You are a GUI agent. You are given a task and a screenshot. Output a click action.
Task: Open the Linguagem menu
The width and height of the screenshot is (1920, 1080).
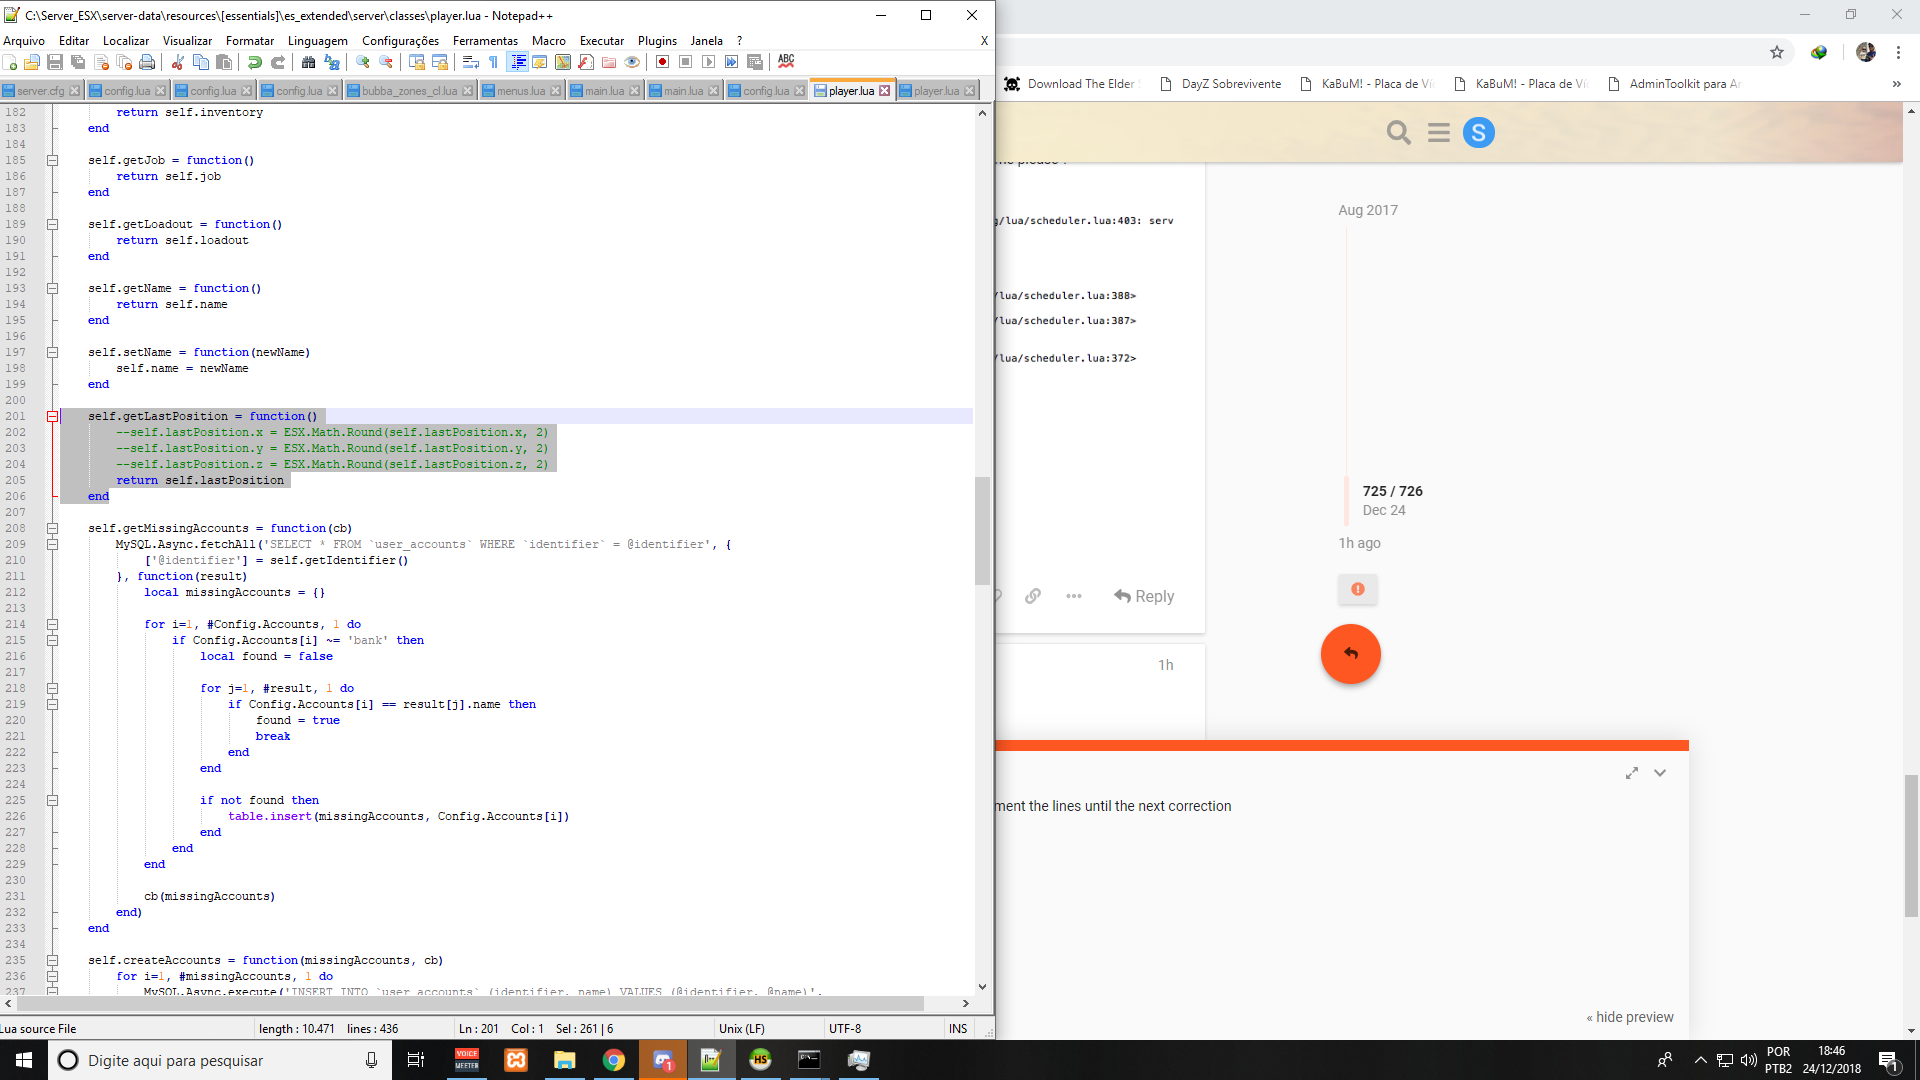click(x=317, y=41)
